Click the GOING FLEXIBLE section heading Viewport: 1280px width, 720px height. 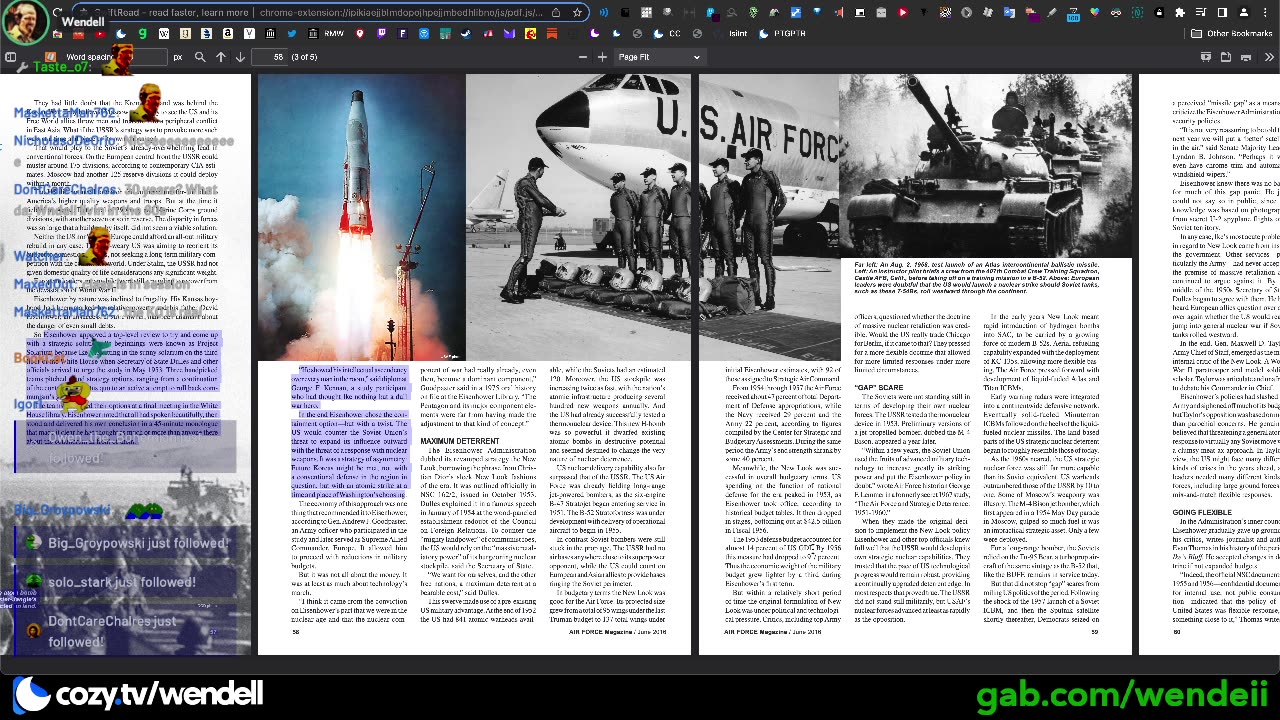[x=1202, y=513]
